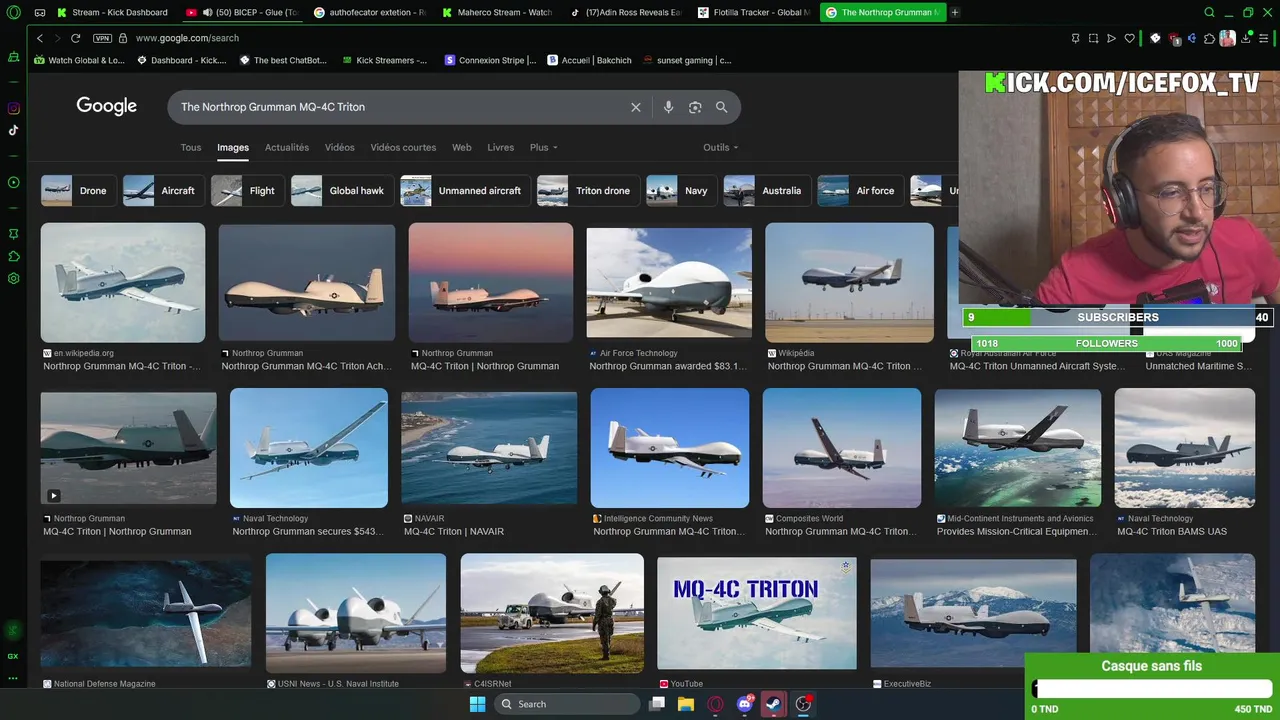The height and width of the screenshot is (720, 1280).
Task: Open Instagram from the Opera sidebar
Action: [x=14, y=108]
